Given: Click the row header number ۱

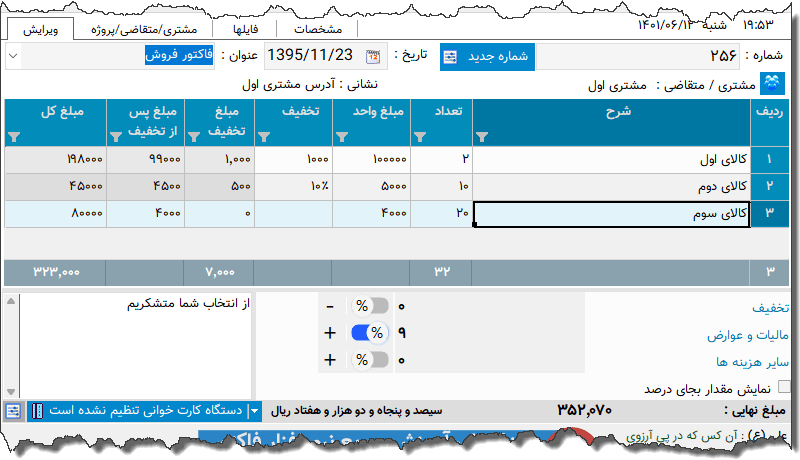Looking at the screenshot, I should tap(769, 160).
